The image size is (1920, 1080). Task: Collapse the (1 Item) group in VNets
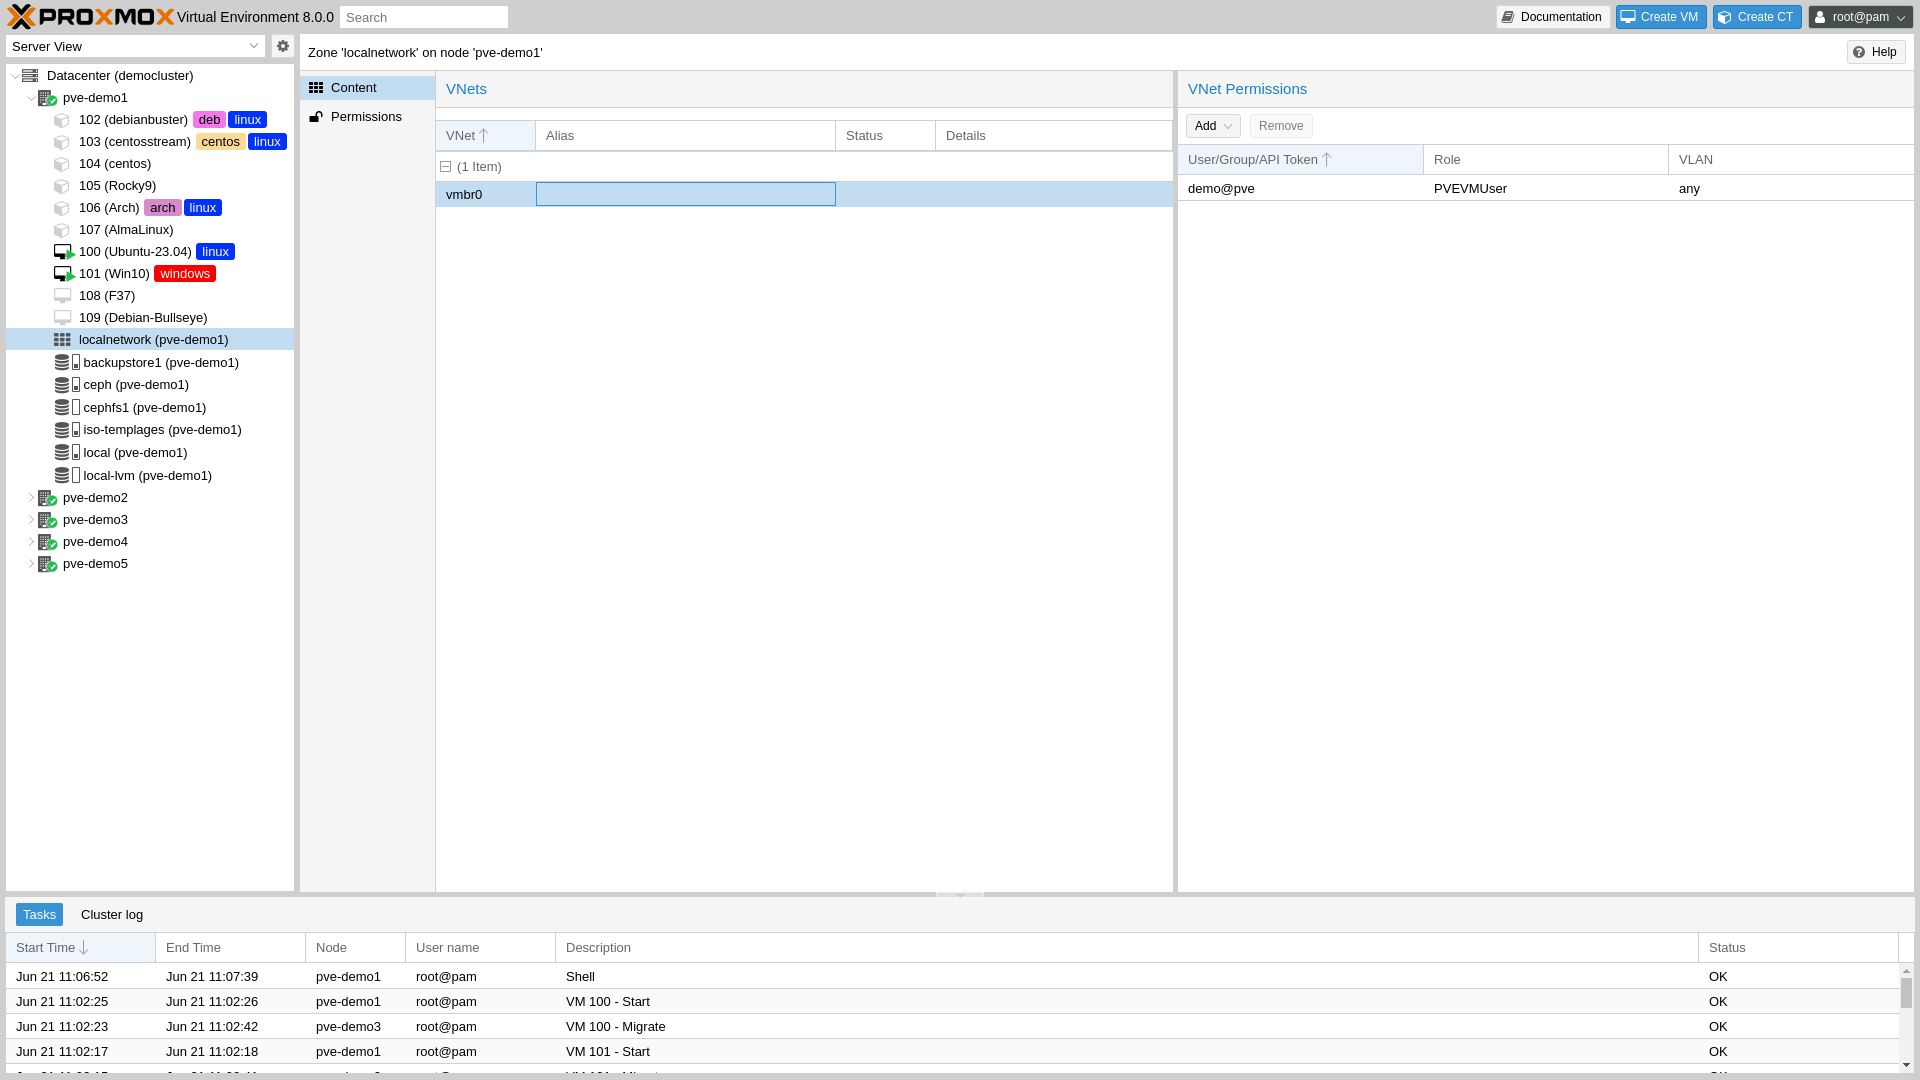[446, 167]
